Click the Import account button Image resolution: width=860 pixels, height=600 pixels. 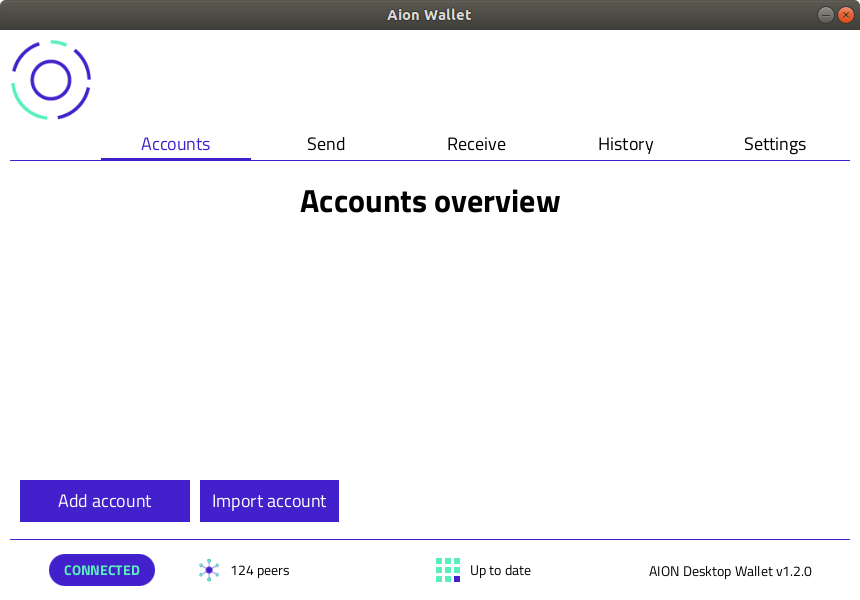click(x=269, y=501)
